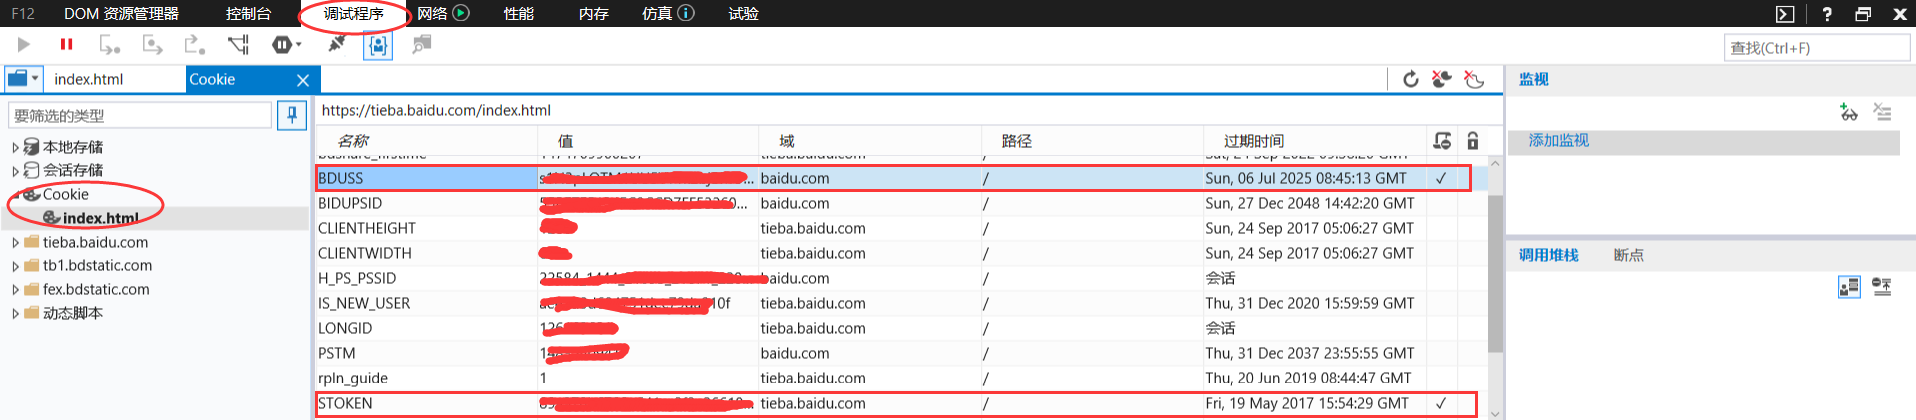Click the cookie table scrollbar up arrow
This screenshot has width=1916, height=420.
click(1495, 163)
